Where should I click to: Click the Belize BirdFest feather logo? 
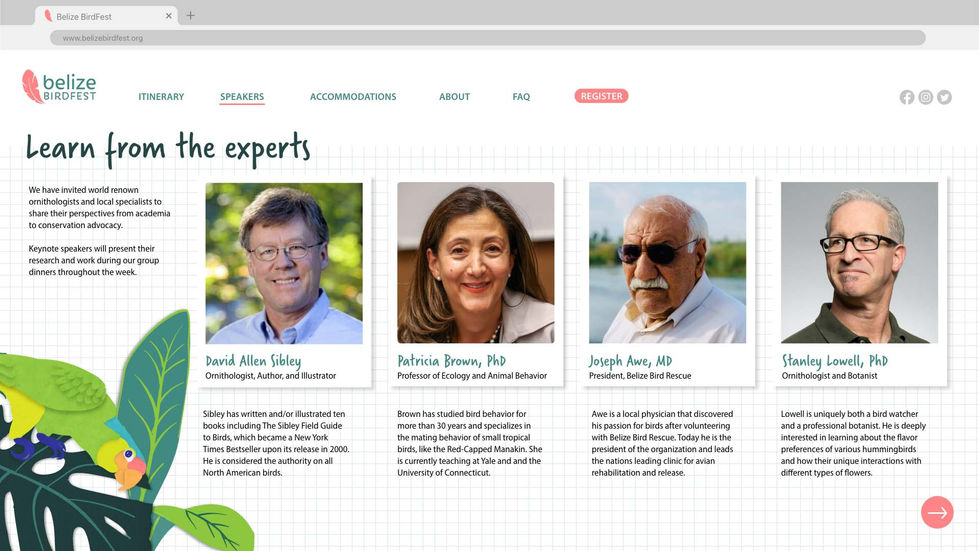click(59, 86)
